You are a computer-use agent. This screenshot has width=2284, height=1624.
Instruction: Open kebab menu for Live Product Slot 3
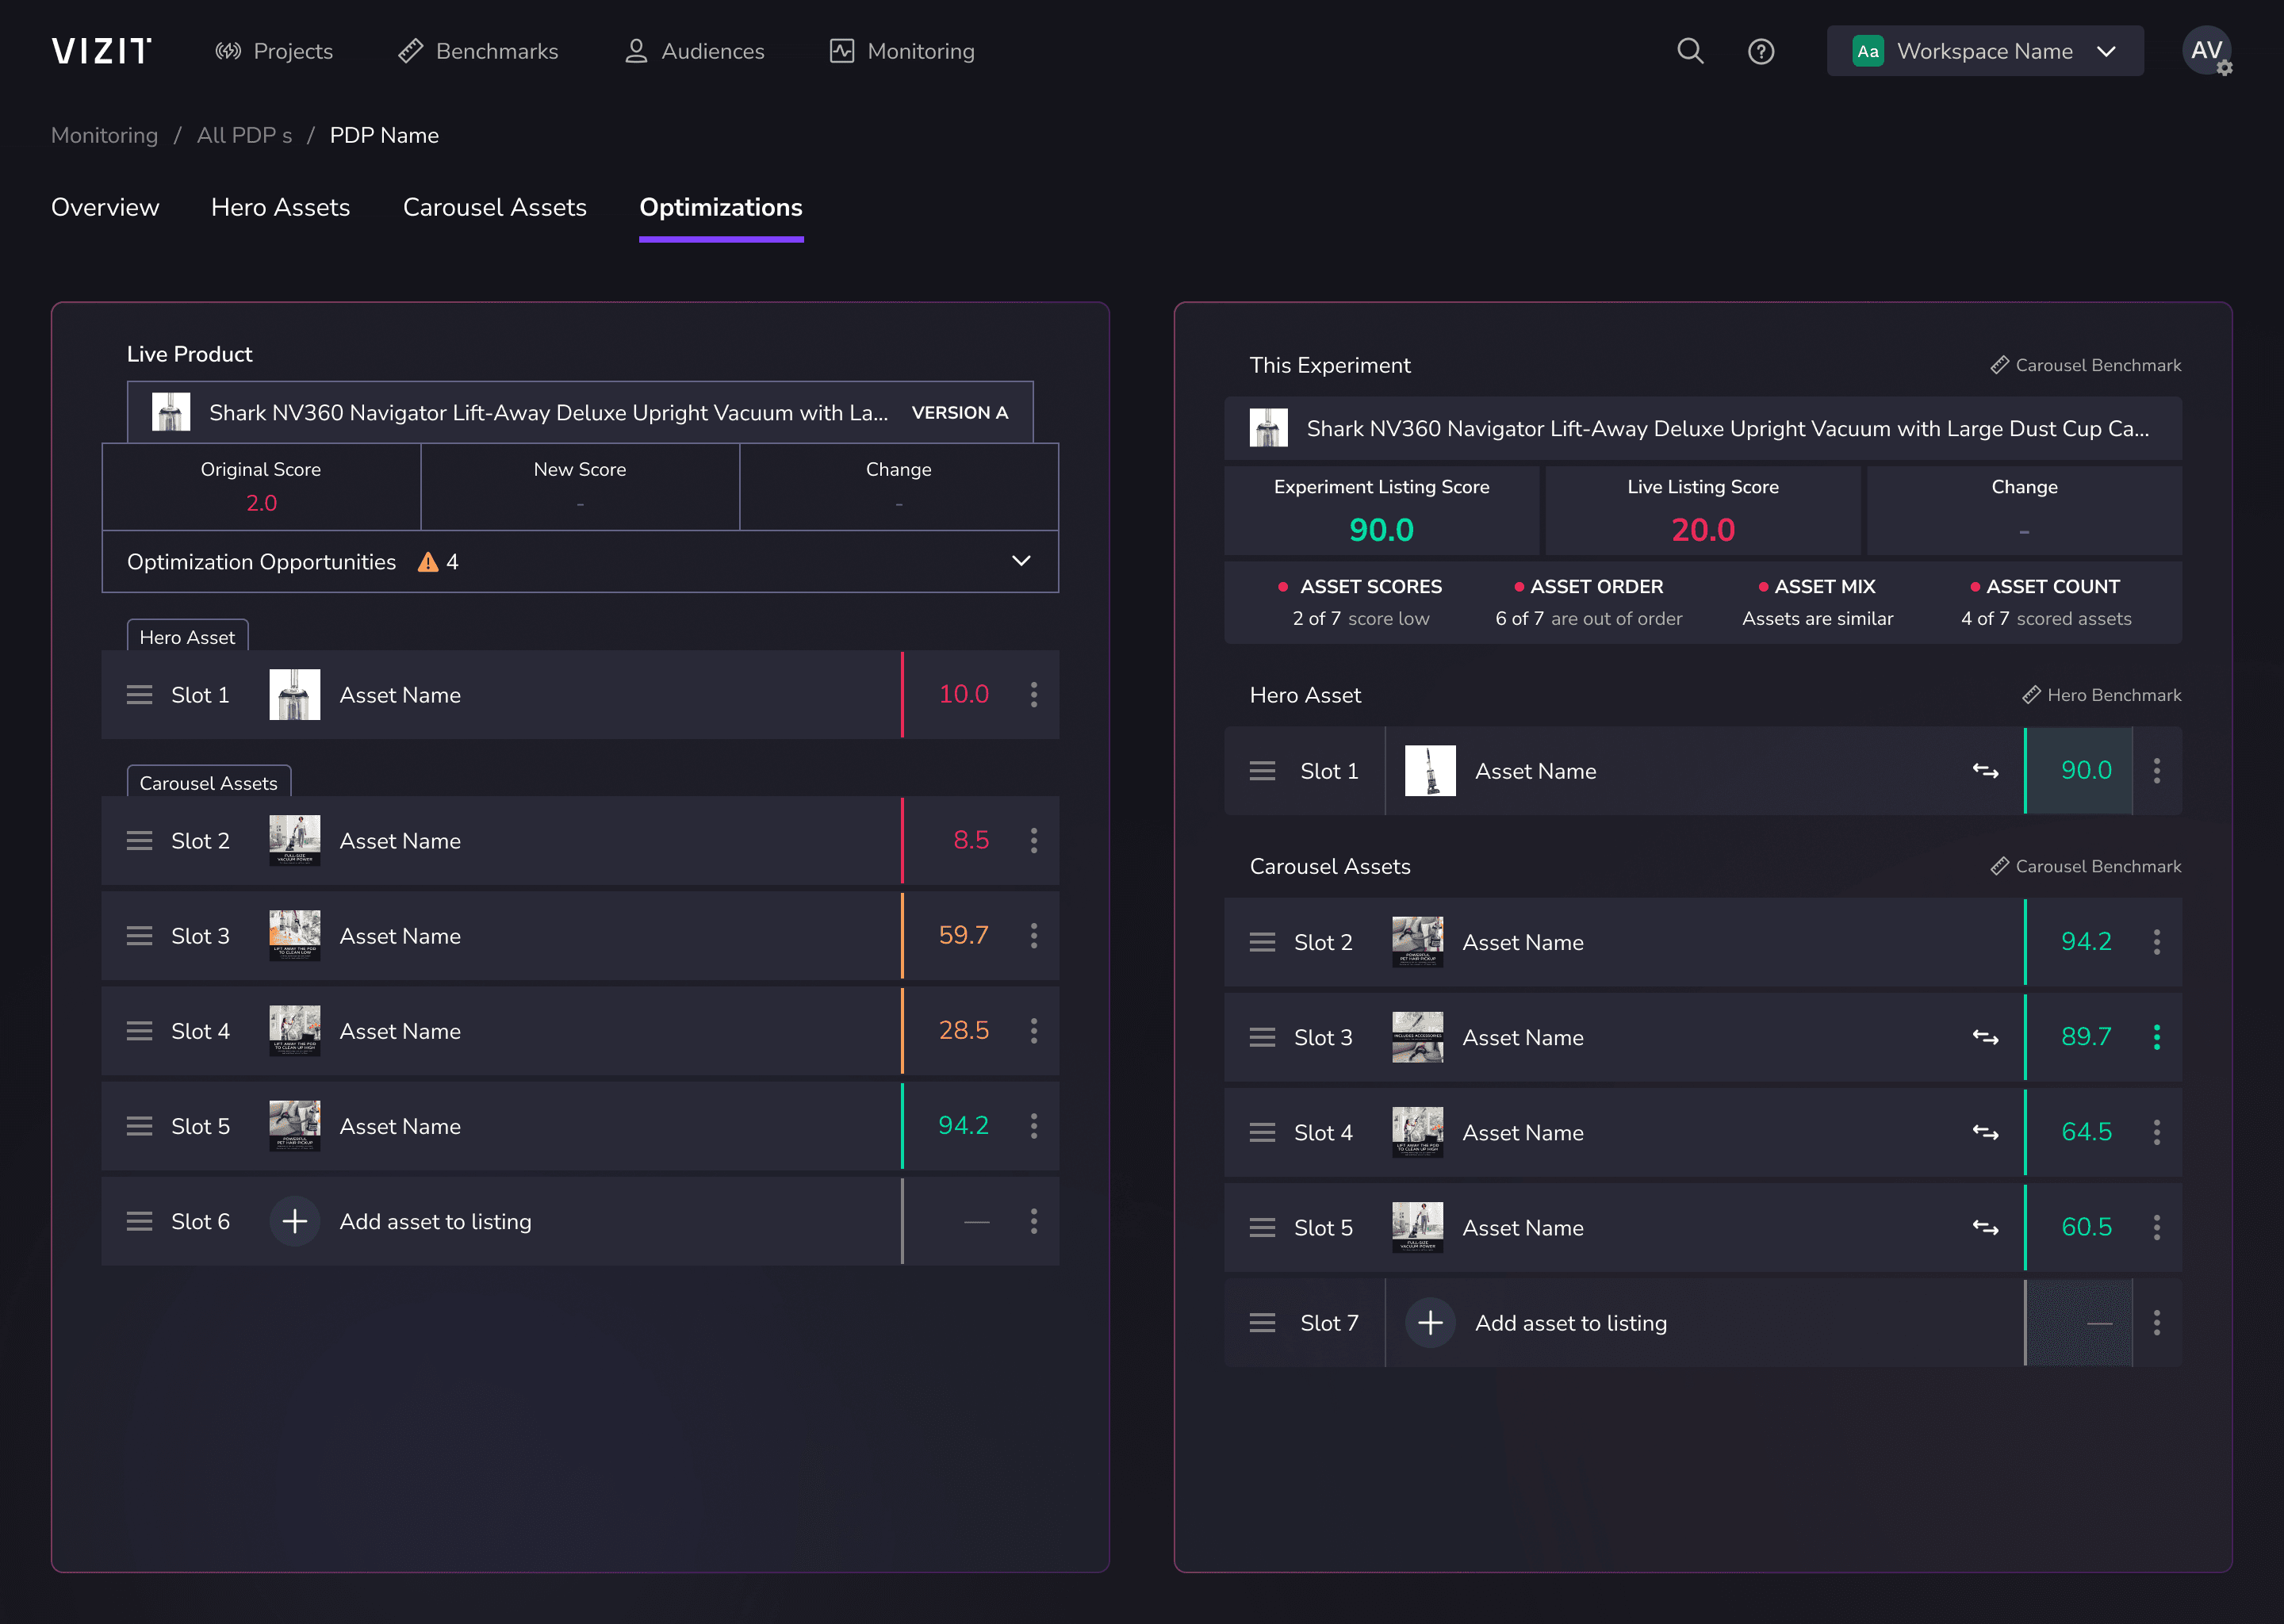pyautogui.click(x=1034, y=936)
